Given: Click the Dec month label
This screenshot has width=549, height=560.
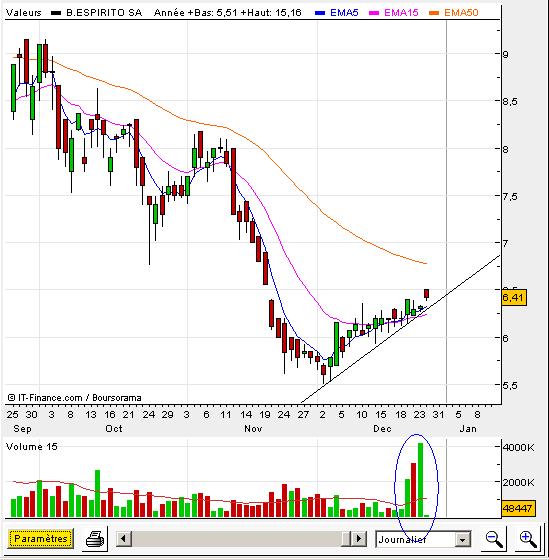Looking at the screenshot, I should click(382, 428).
